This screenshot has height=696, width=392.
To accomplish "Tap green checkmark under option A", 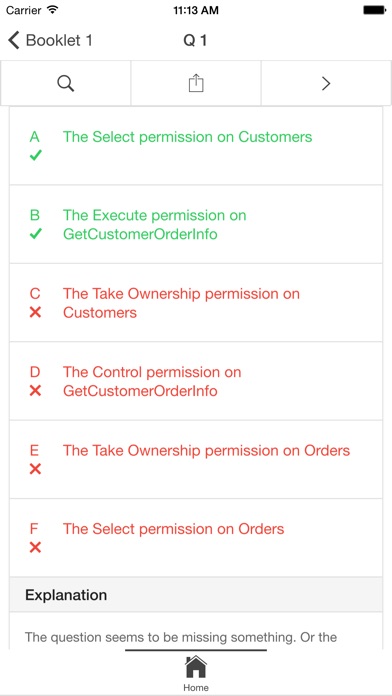I will point(35,155).
